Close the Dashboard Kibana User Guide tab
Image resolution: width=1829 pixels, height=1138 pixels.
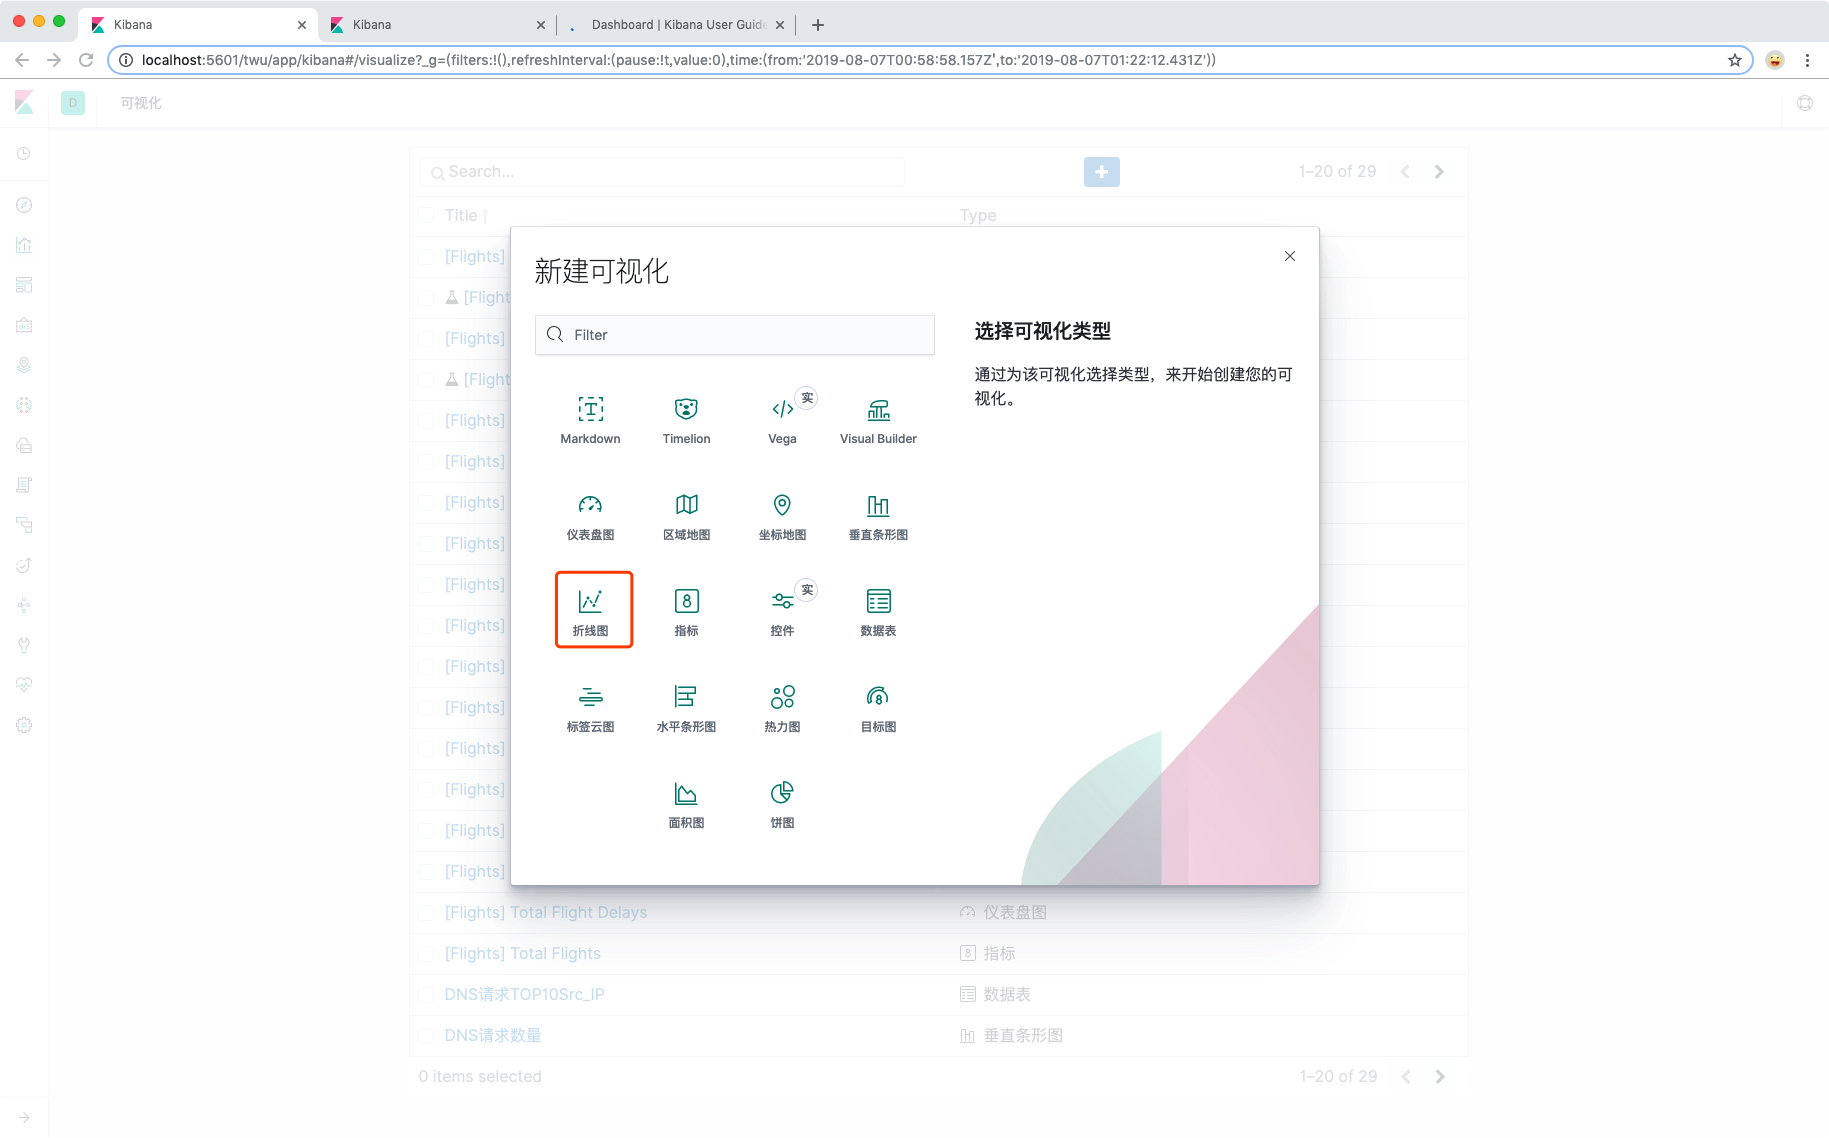pyautogui.click(x=780, y=25)
